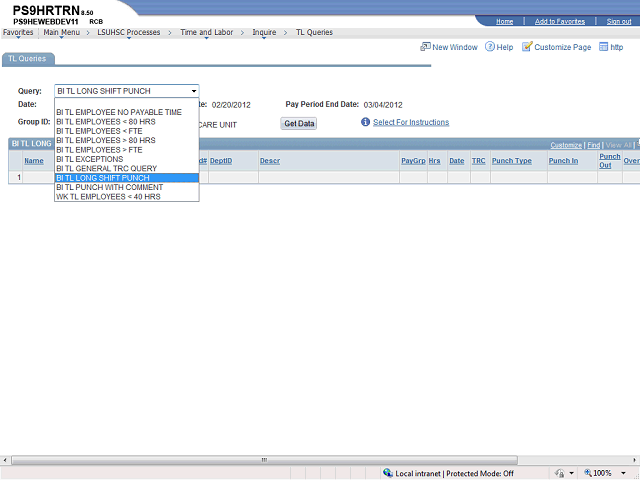The image size is (640, 480).
Task: Select BI TL LONG SHIFT PUNCH option in list
Action: tap(127, 178)
